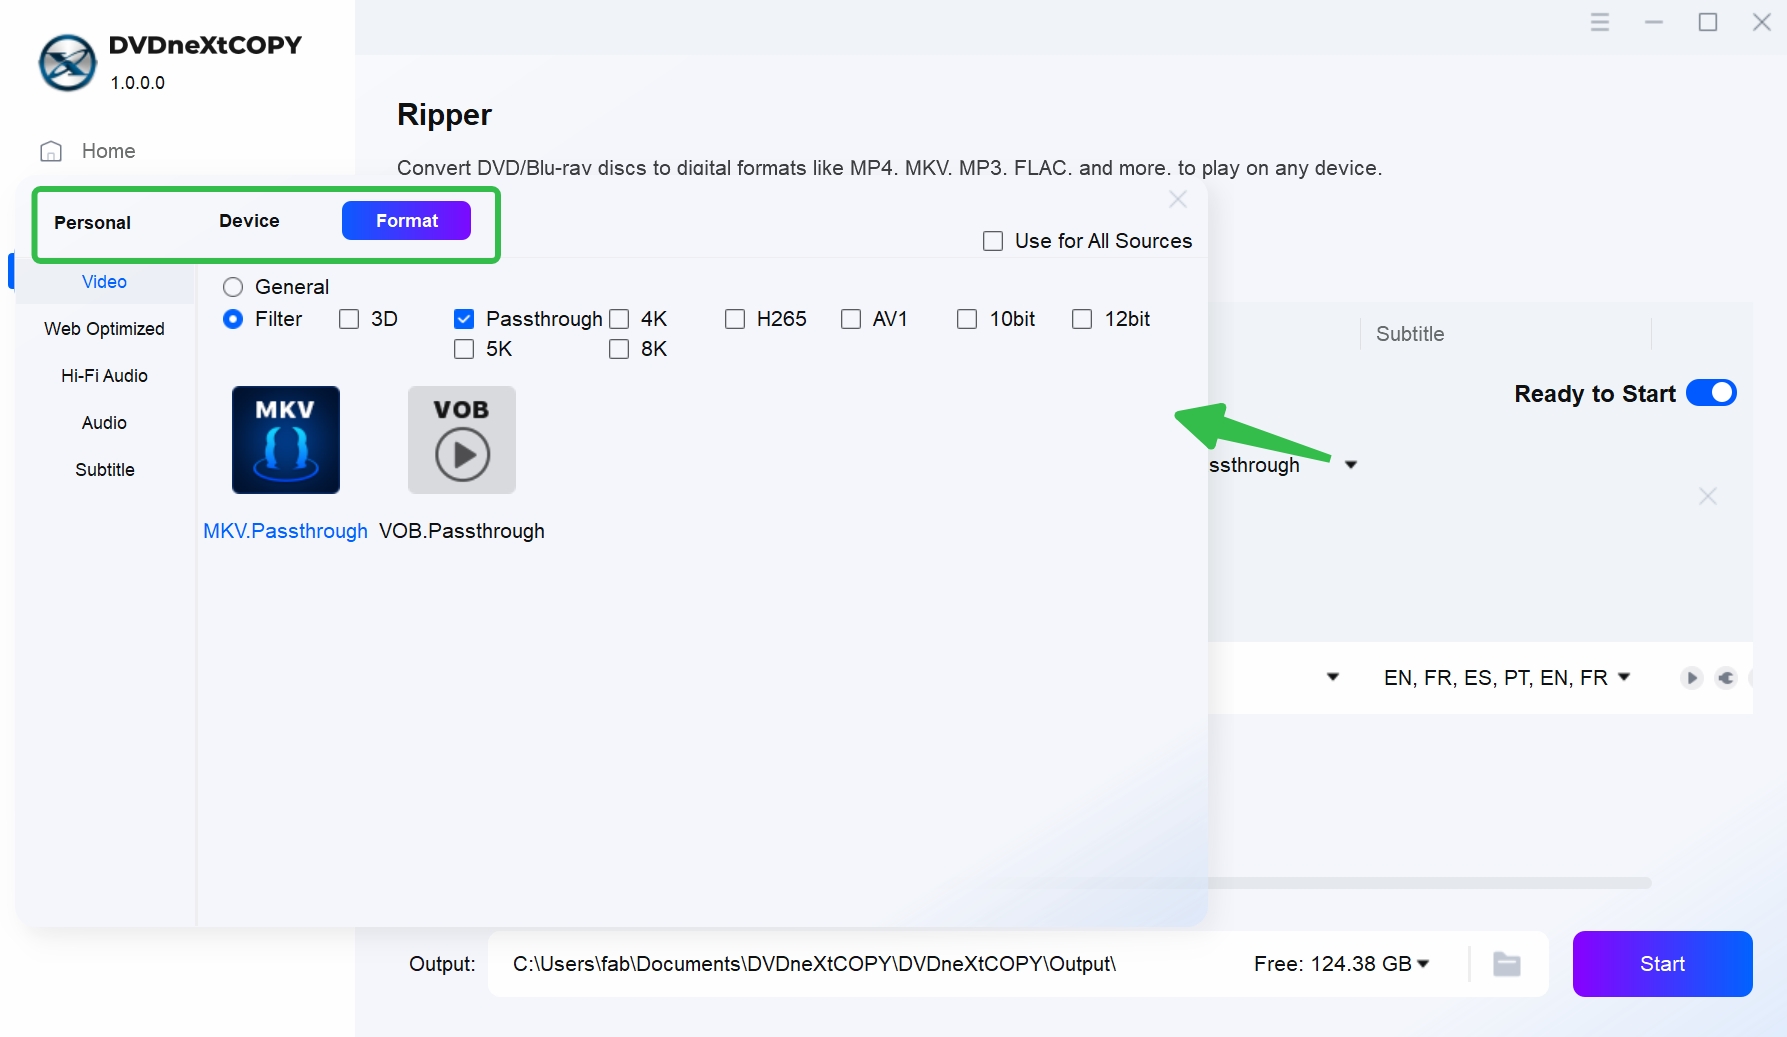This screenshot has height=1037, width=1787.
Task: Switch to the Device tab
Action: (249, 221)
